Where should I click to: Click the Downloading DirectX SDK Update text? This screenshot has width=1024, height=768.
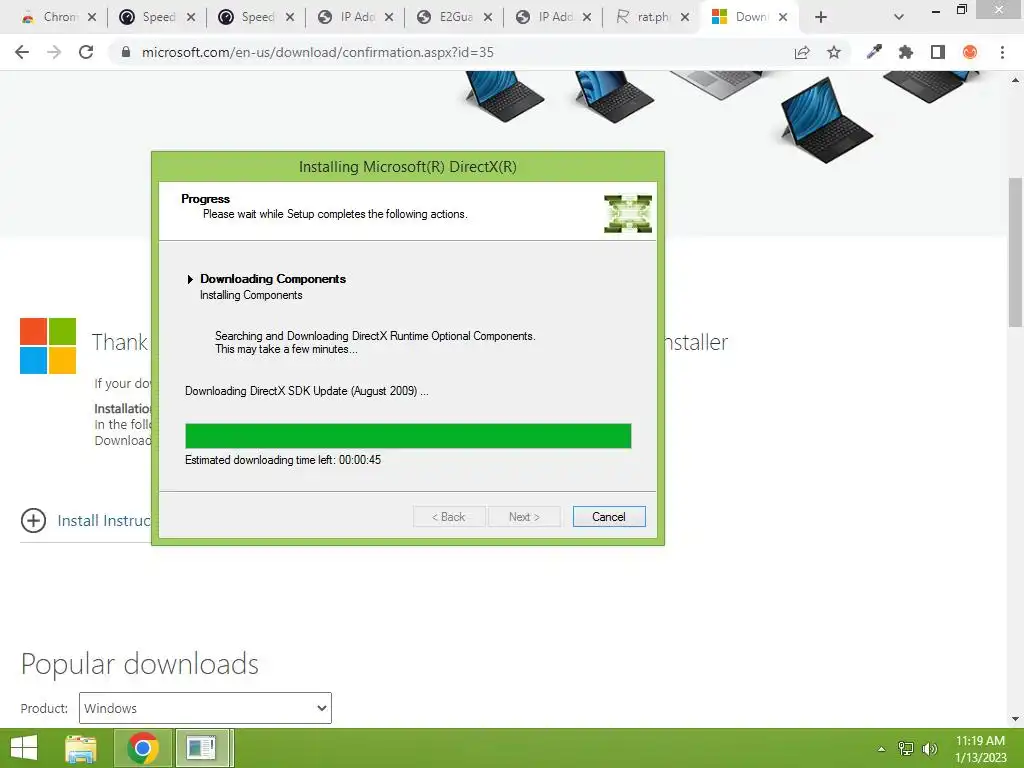(306, 391)
